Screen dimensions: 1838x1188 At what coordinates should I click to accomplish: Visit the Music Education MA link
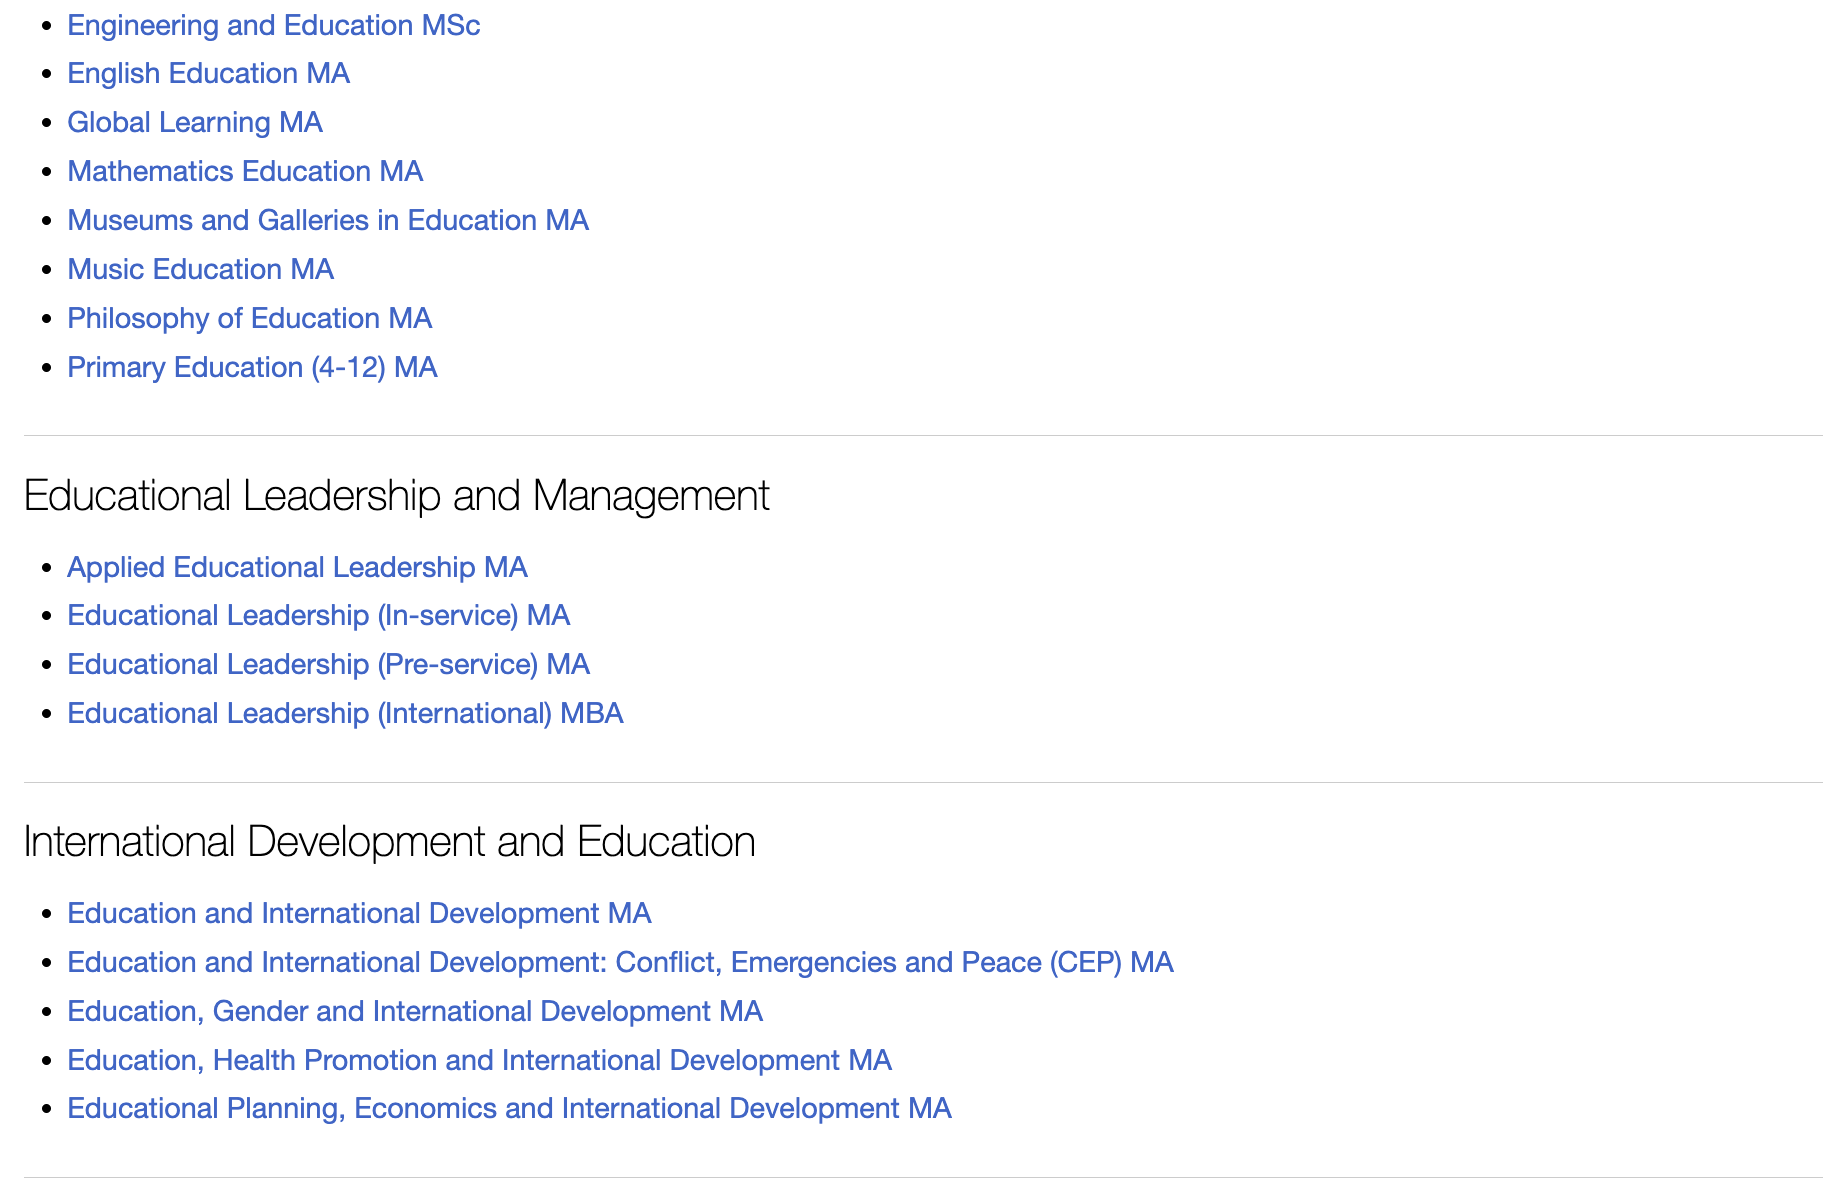(x=200, y=270)
